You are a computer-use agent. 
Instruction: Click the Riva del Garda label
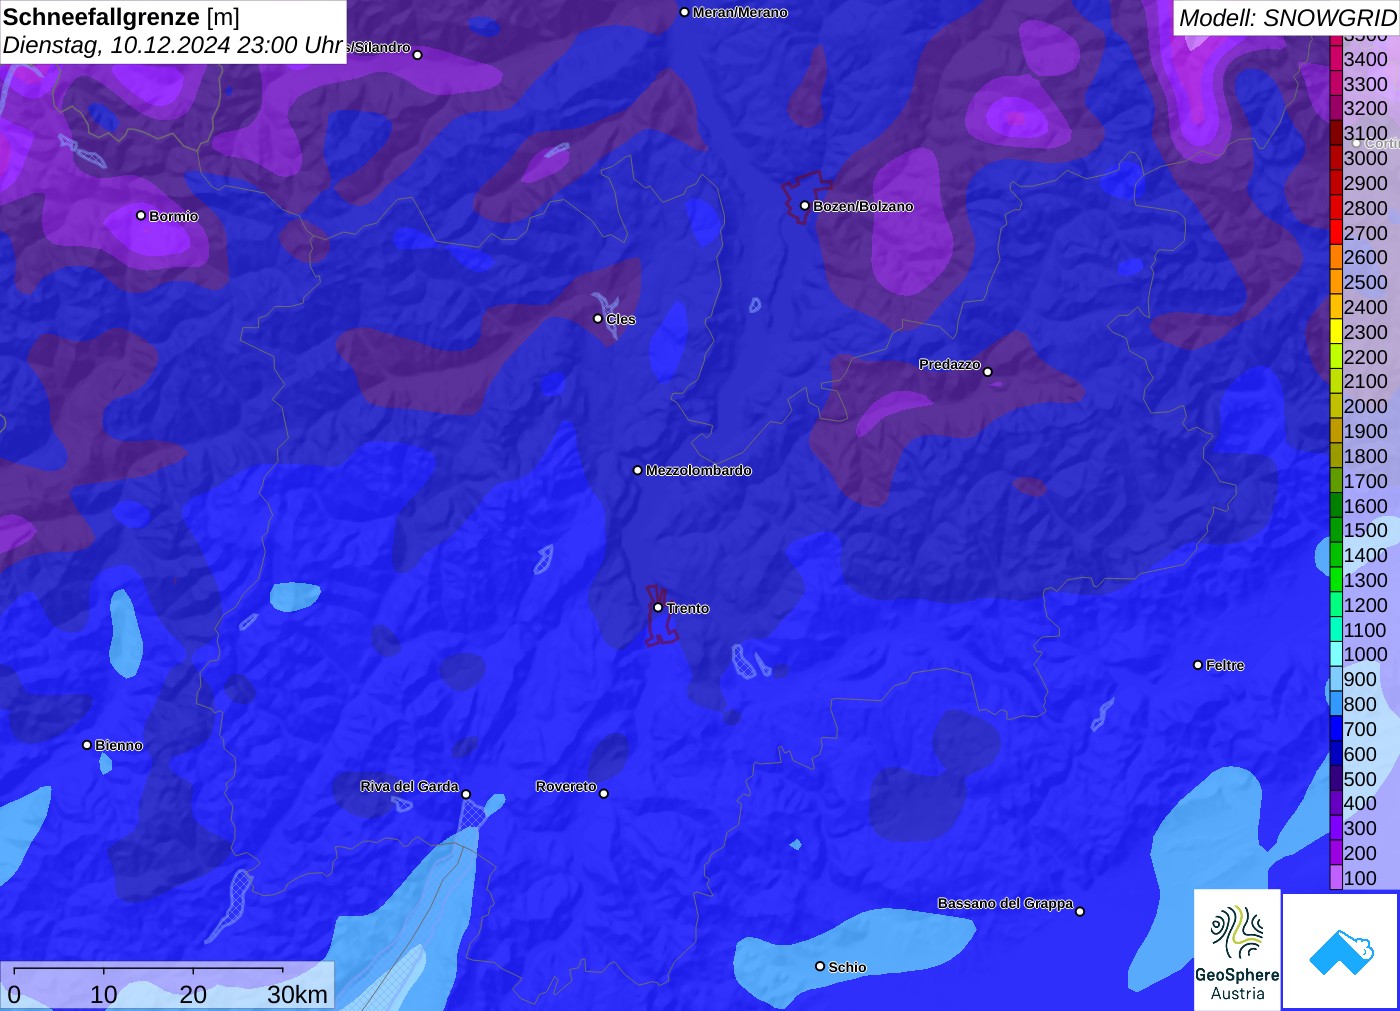point(410,786)
